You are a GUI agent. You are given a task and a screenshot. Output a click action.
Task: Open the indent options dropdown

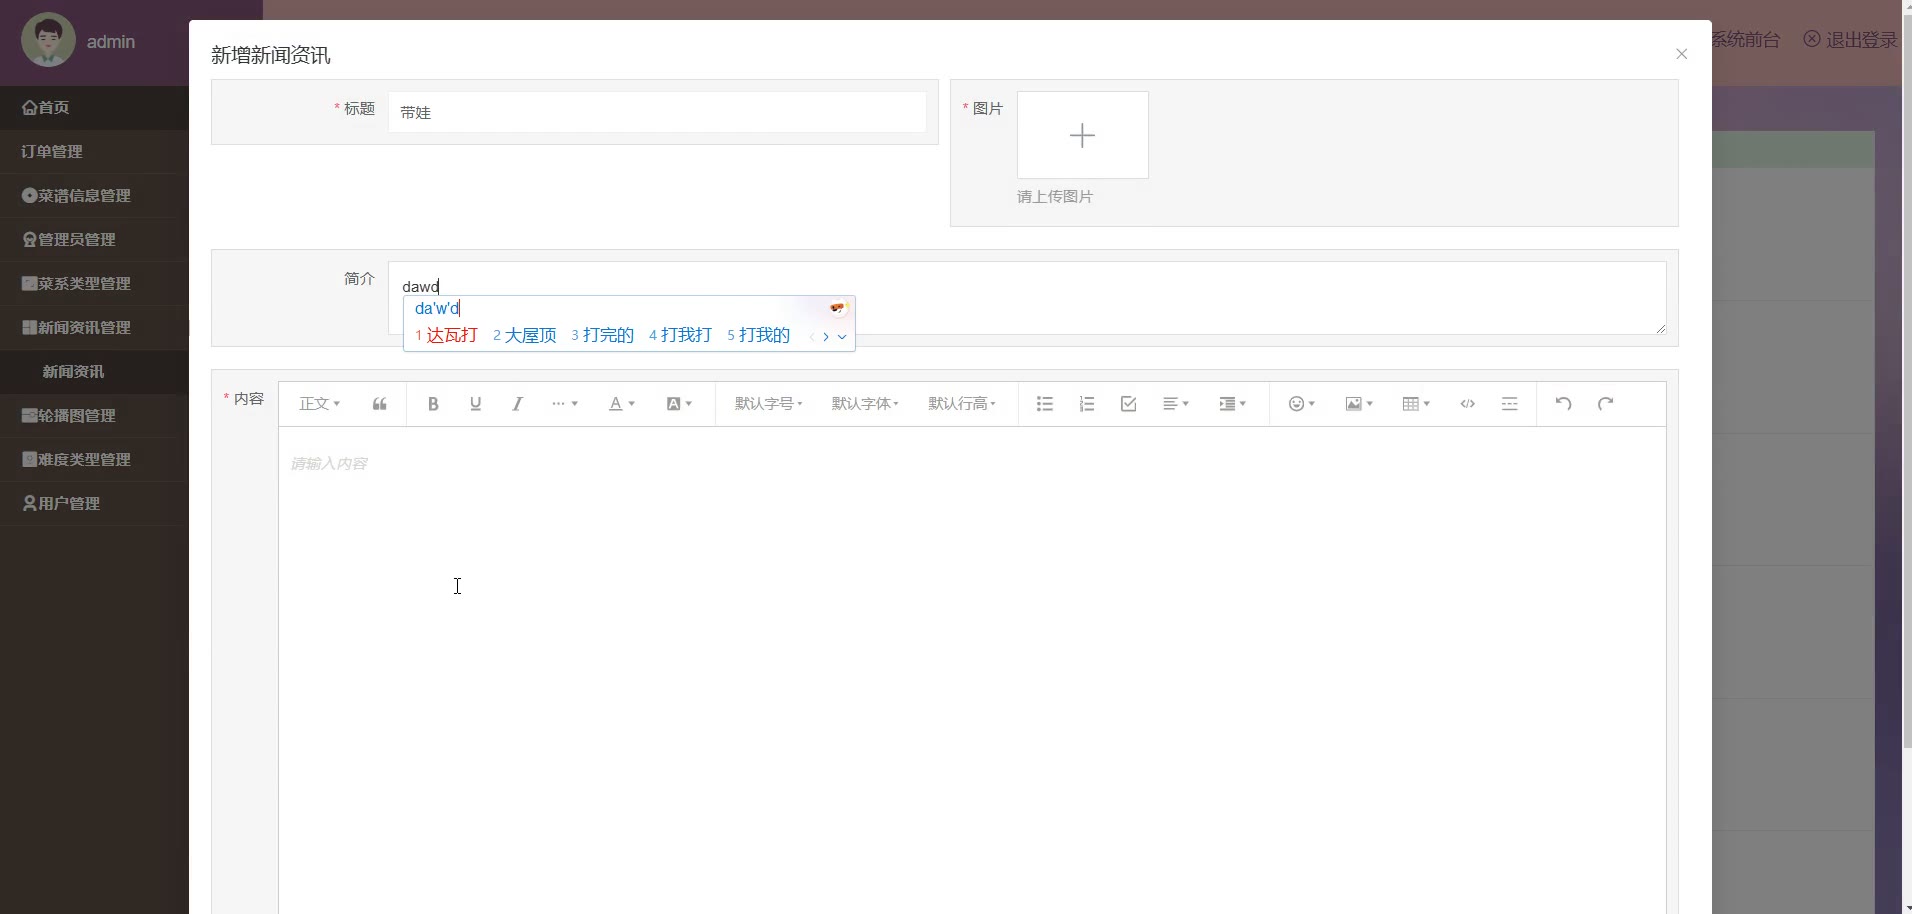[1232, 404]
